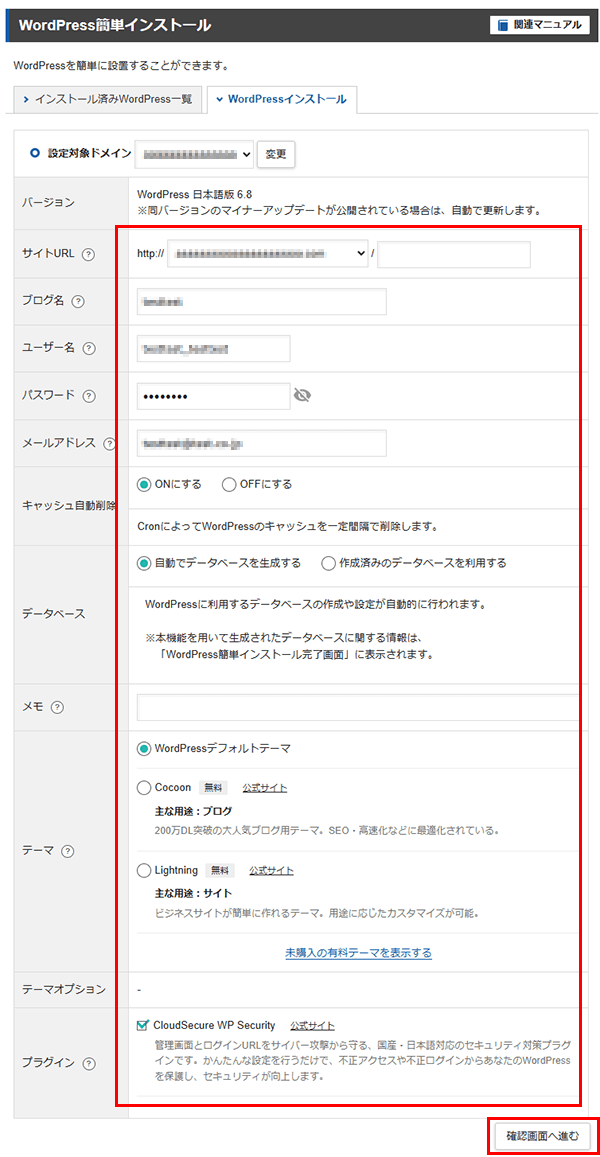Select the Lightning theme option
The width and height of the screenshot is (600, 1157).
(142, 870)
